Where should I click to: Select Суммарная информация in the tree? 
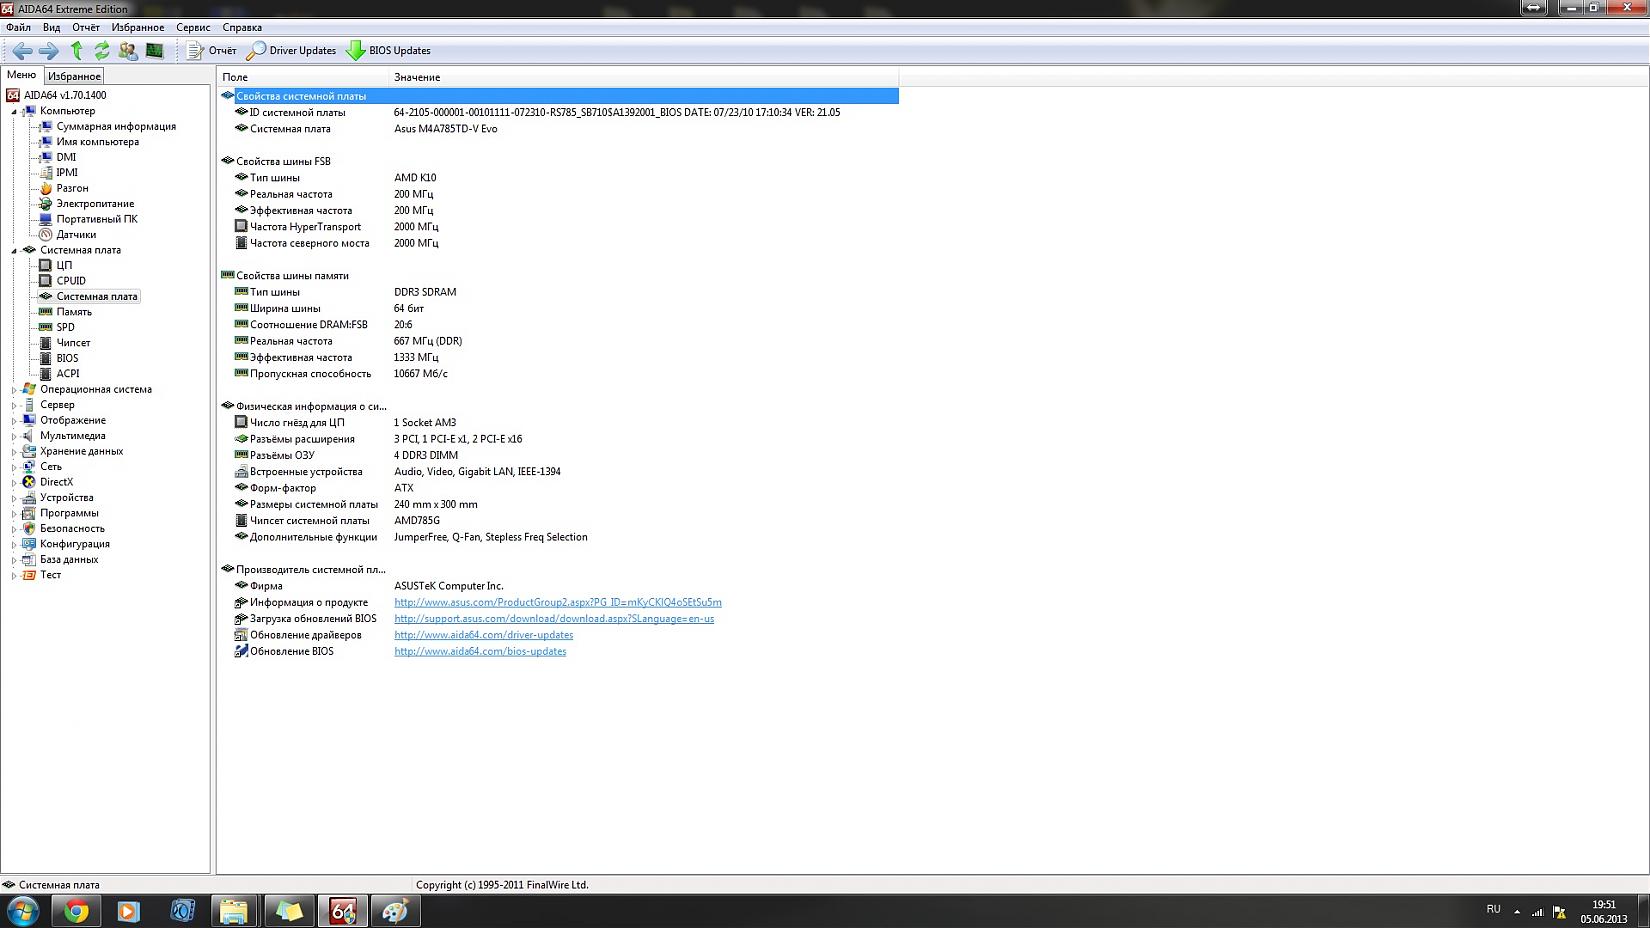[116, 126]
